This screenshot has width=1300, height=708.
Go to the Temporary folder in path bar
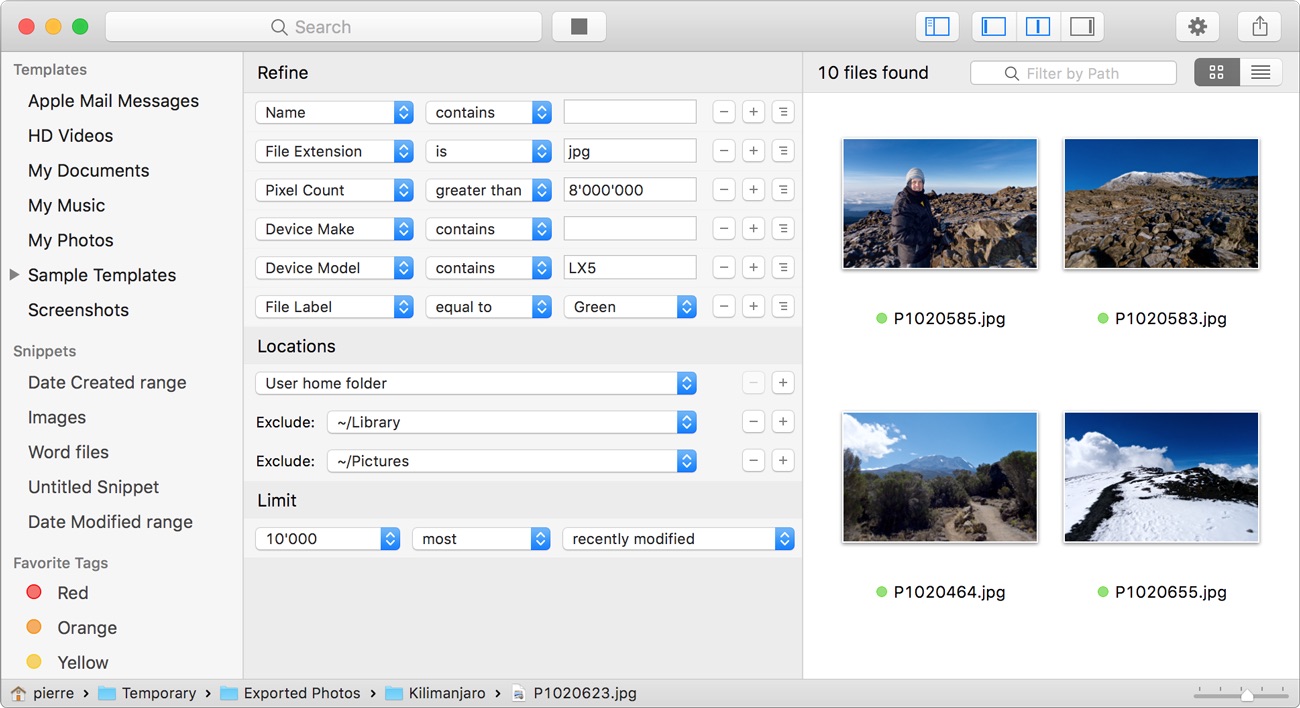(x=147, y=693)
